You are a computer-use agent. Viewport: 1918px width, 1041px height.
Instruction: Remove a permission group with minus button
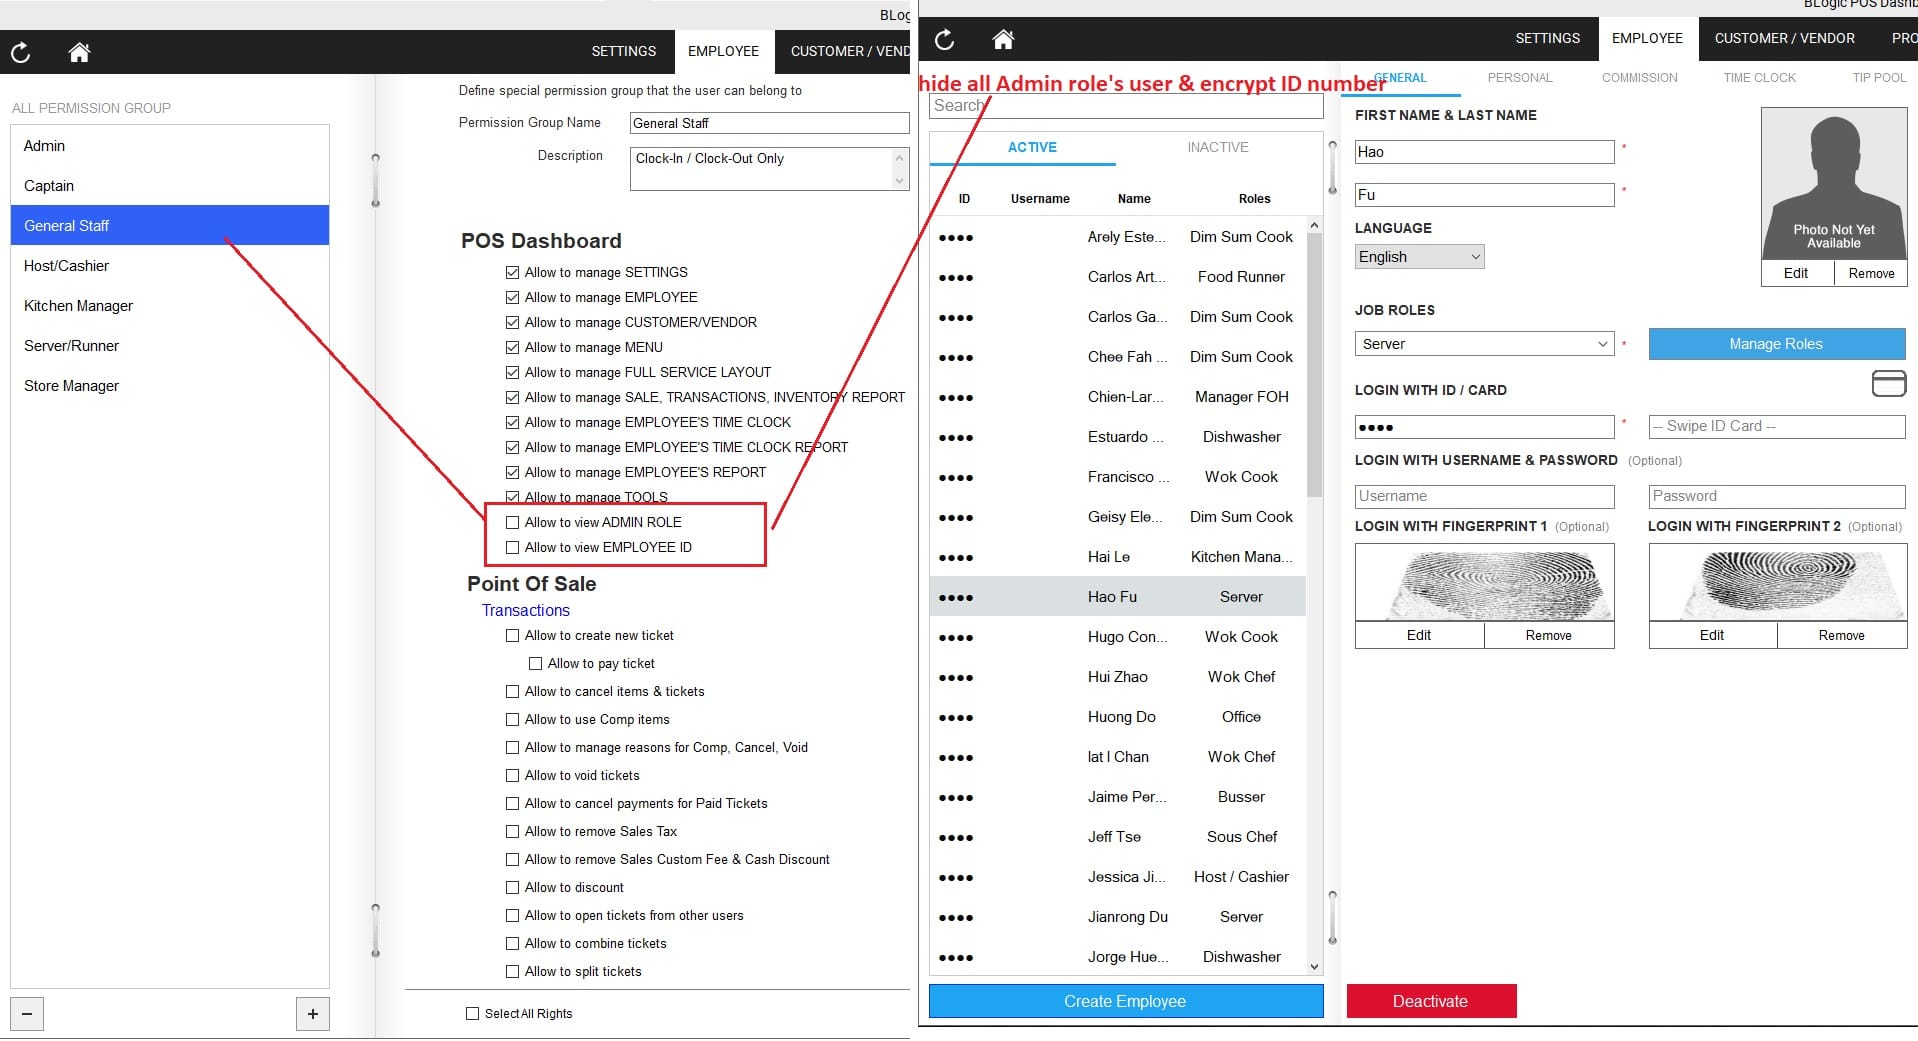(x=27, y=1014)
